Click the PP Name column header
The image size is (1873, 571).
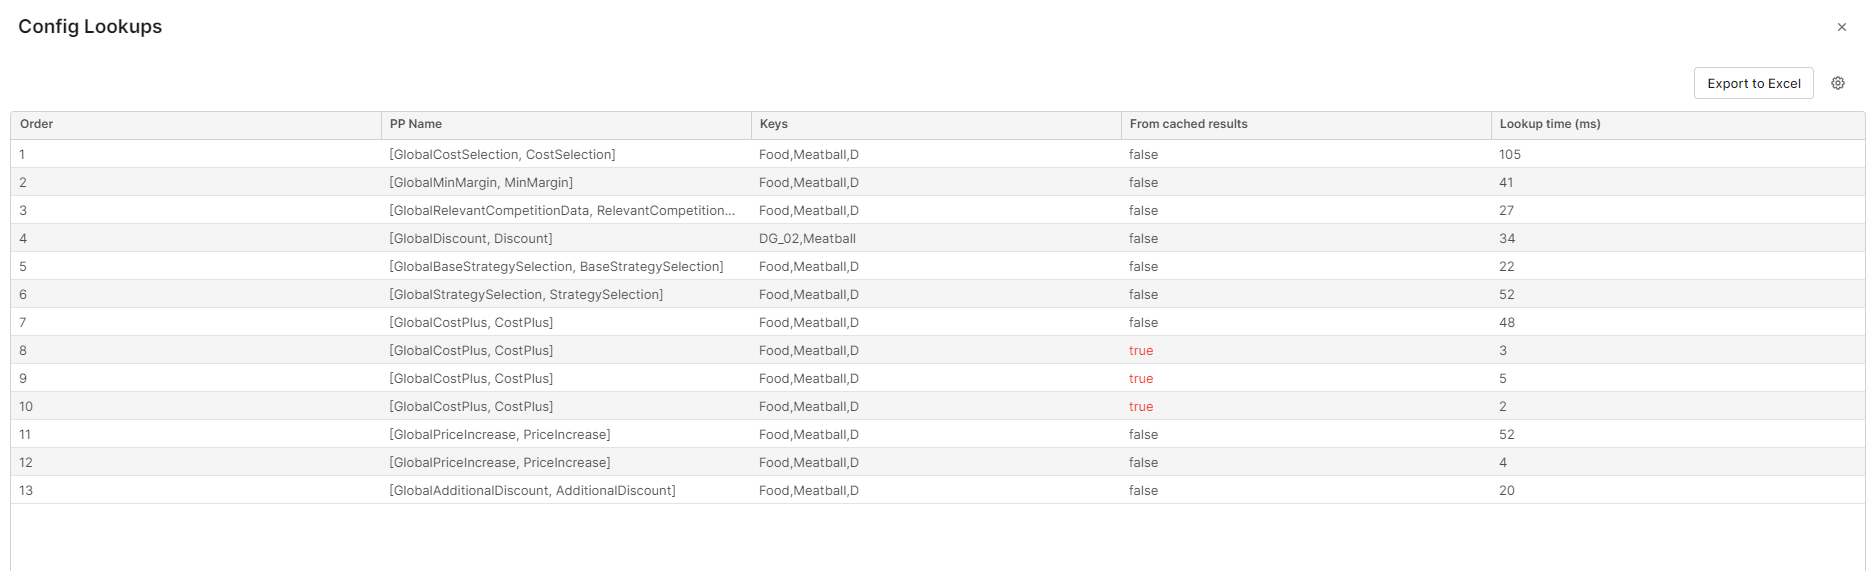pos(416,124)
